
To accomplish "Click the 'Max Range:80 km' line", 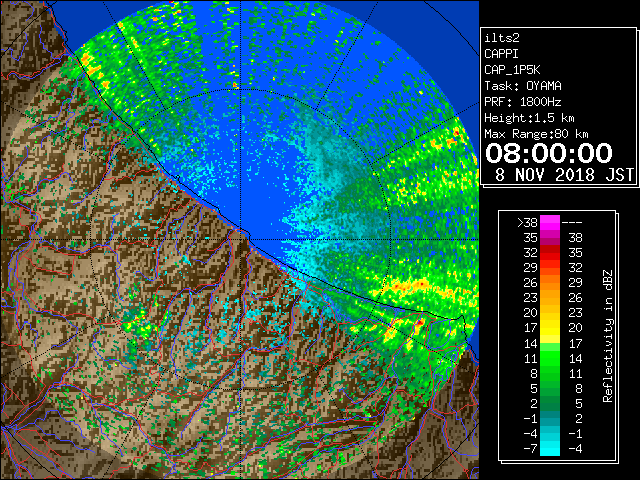I will click(x=536, y=134).
